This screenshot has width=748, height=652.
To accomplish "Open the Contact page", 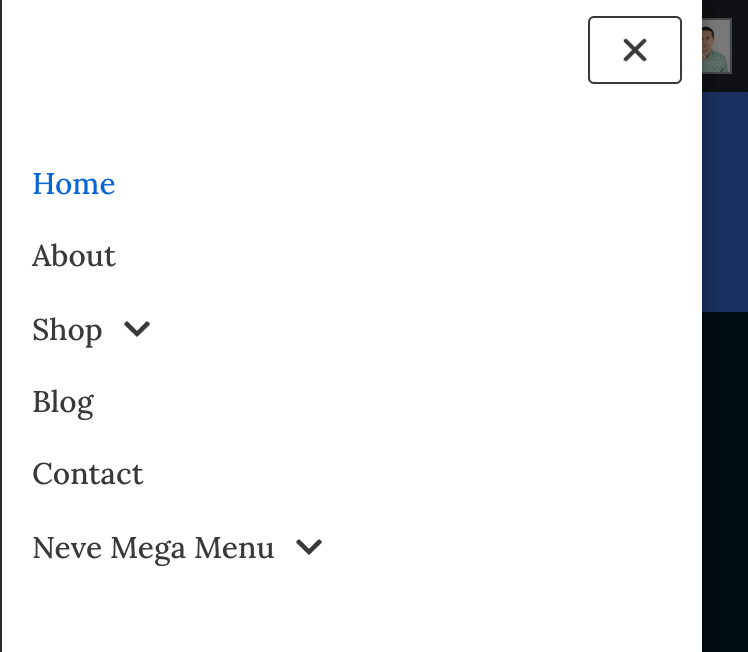I will (x=87, y=474).
